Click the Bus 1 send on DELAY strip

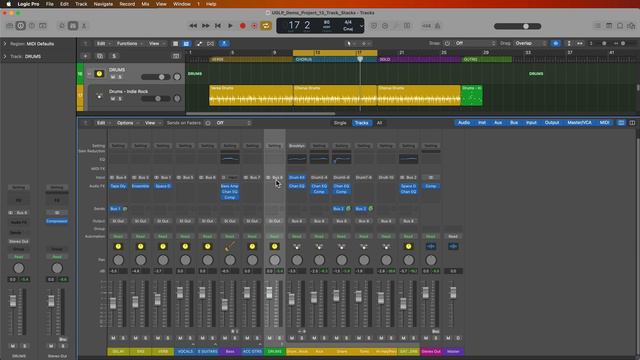(116, 209)
